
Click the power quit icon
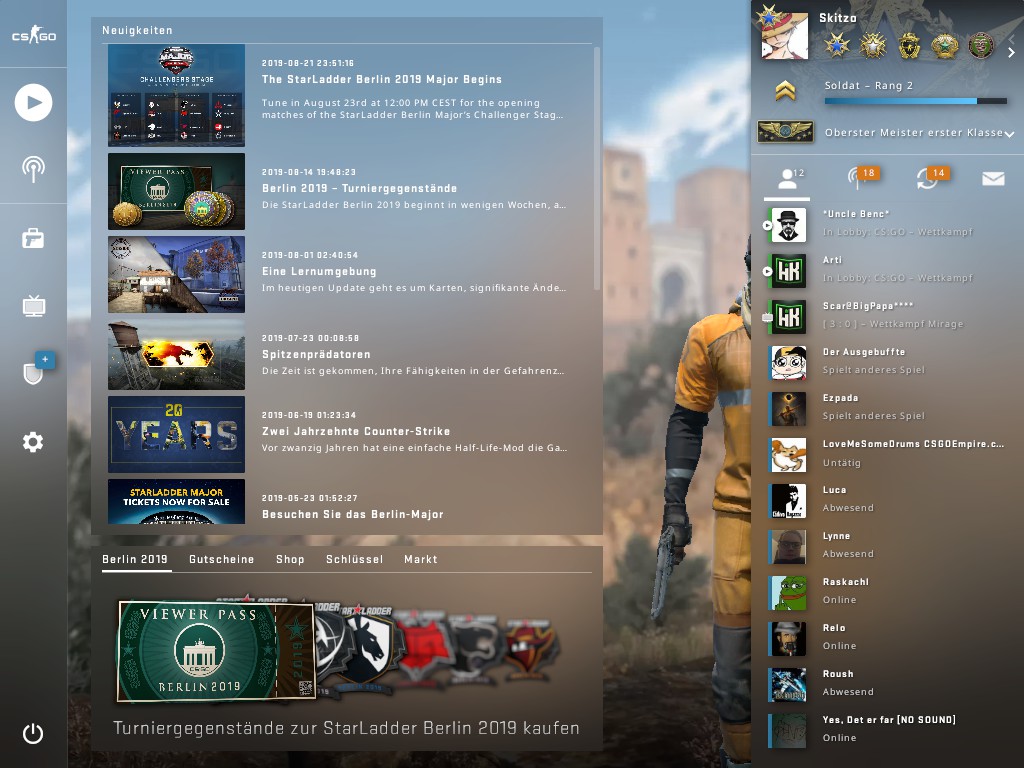pyautogui.click(x=33, y=733)
